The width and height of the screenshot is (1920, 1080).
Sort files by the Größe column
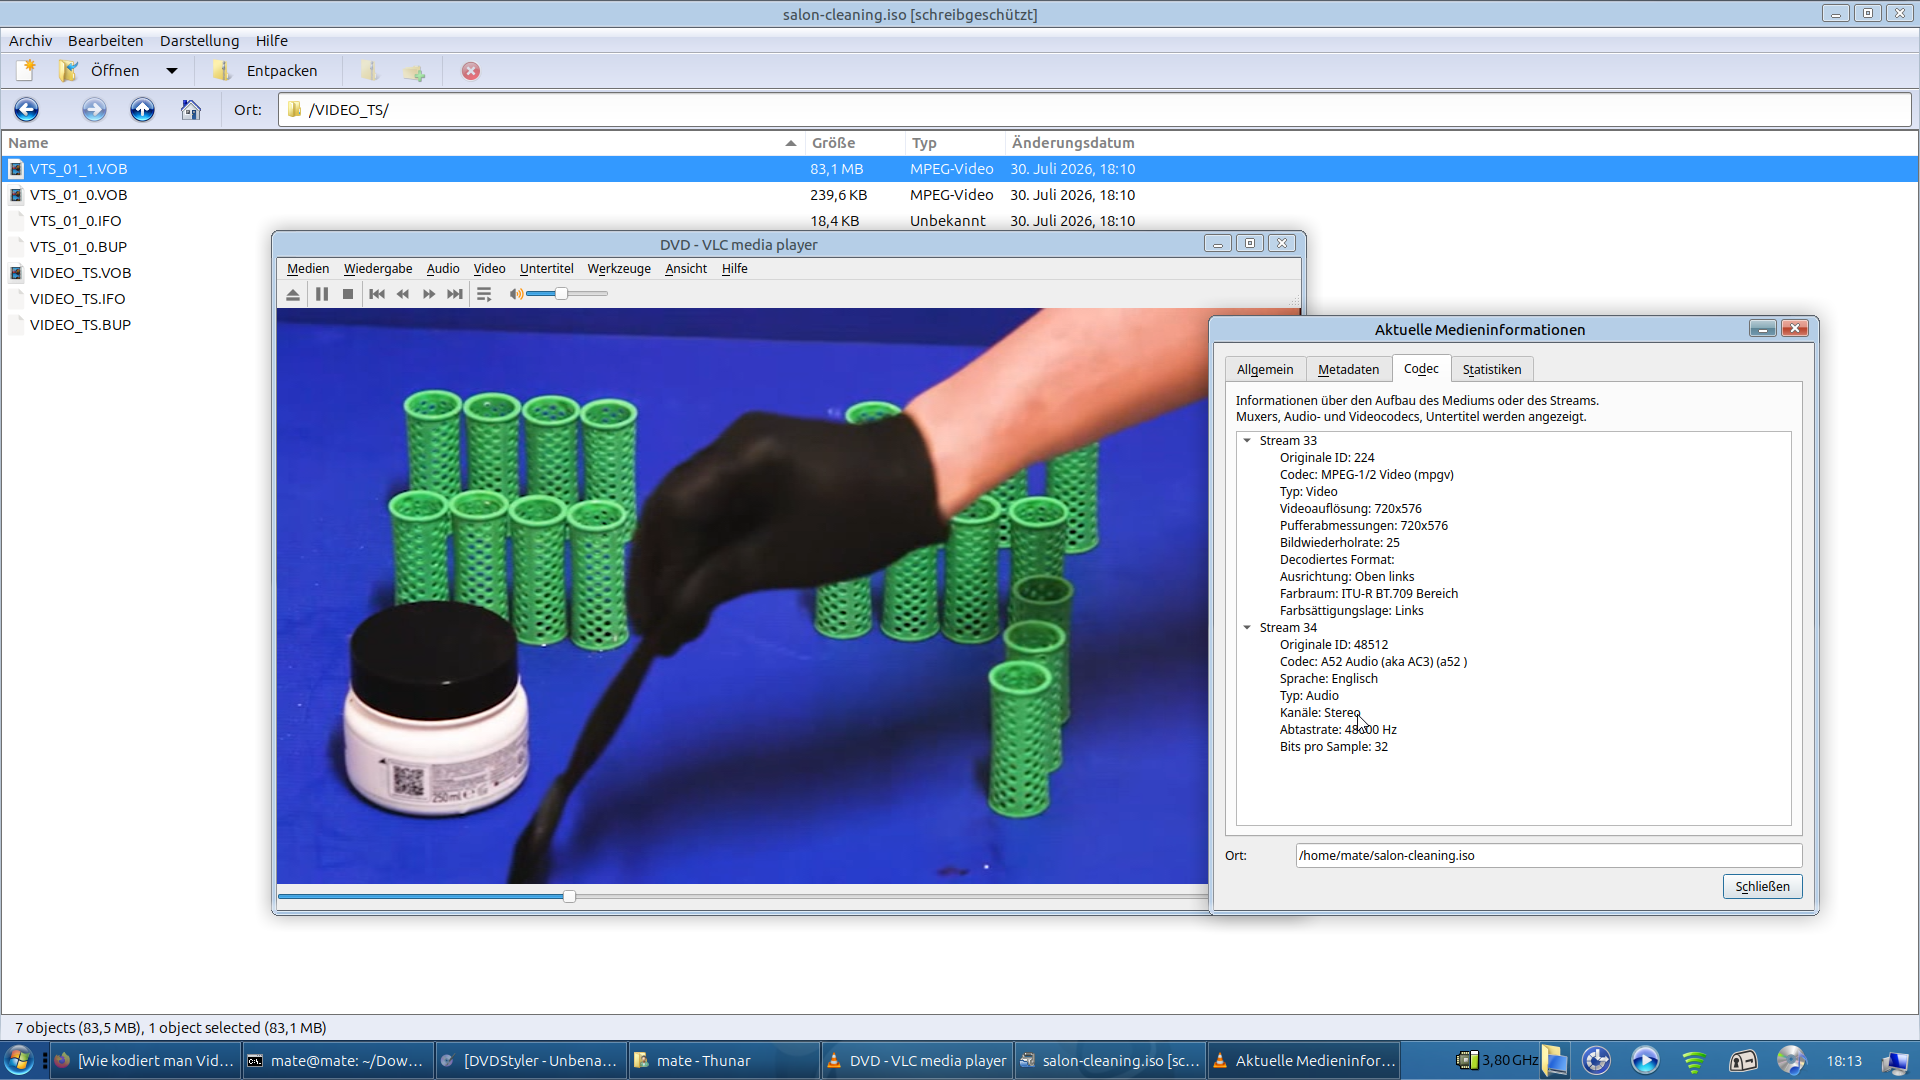(854, 143)
